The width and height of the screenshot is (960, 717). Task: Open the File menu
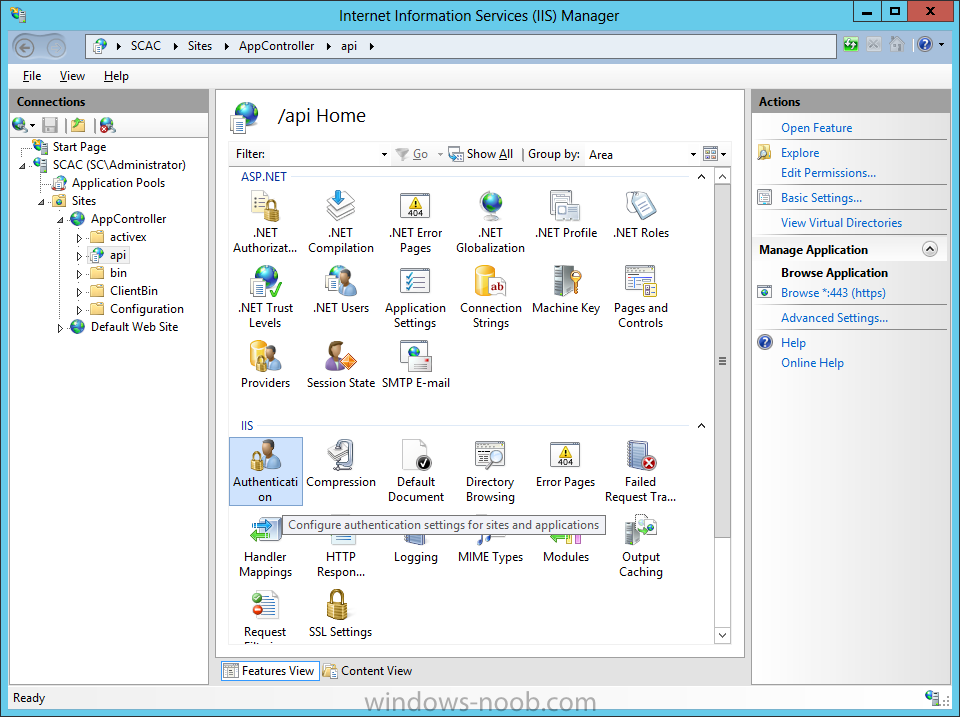click(x=32, y=76)
